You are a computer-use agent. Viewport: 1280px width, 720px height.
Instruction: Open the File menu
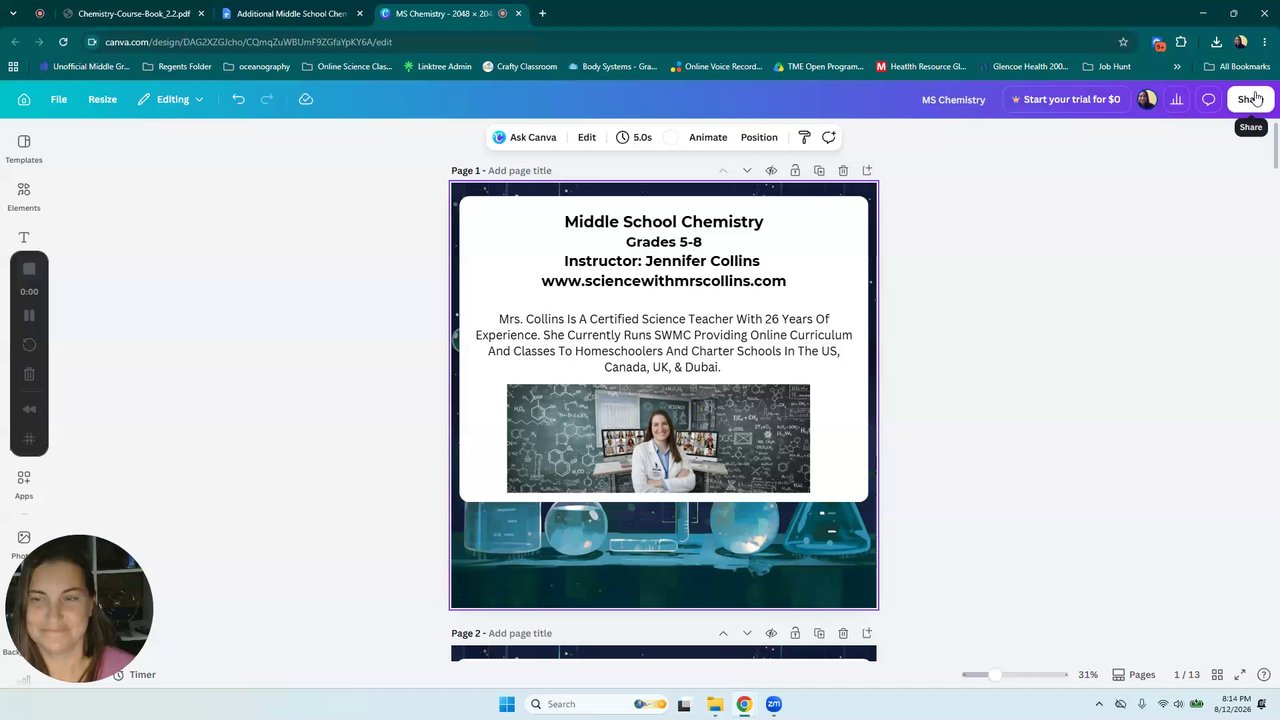[59, 99]
